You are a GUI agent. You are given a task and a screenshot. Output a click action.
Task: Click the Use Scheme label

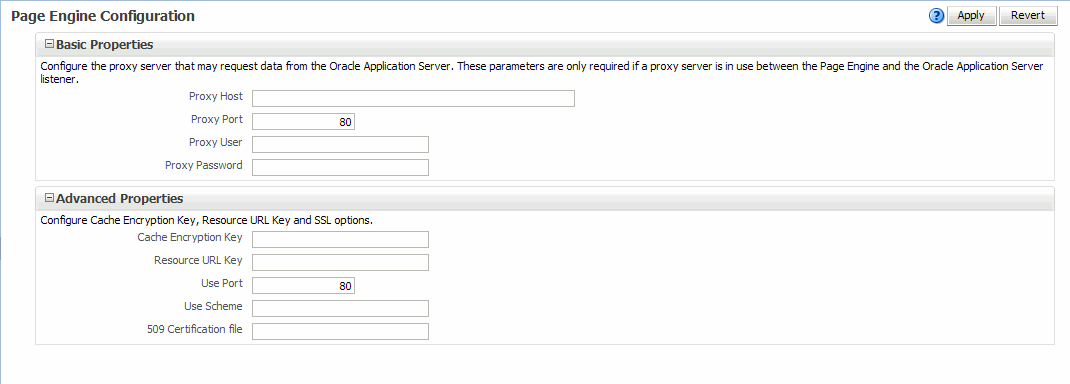213,306
